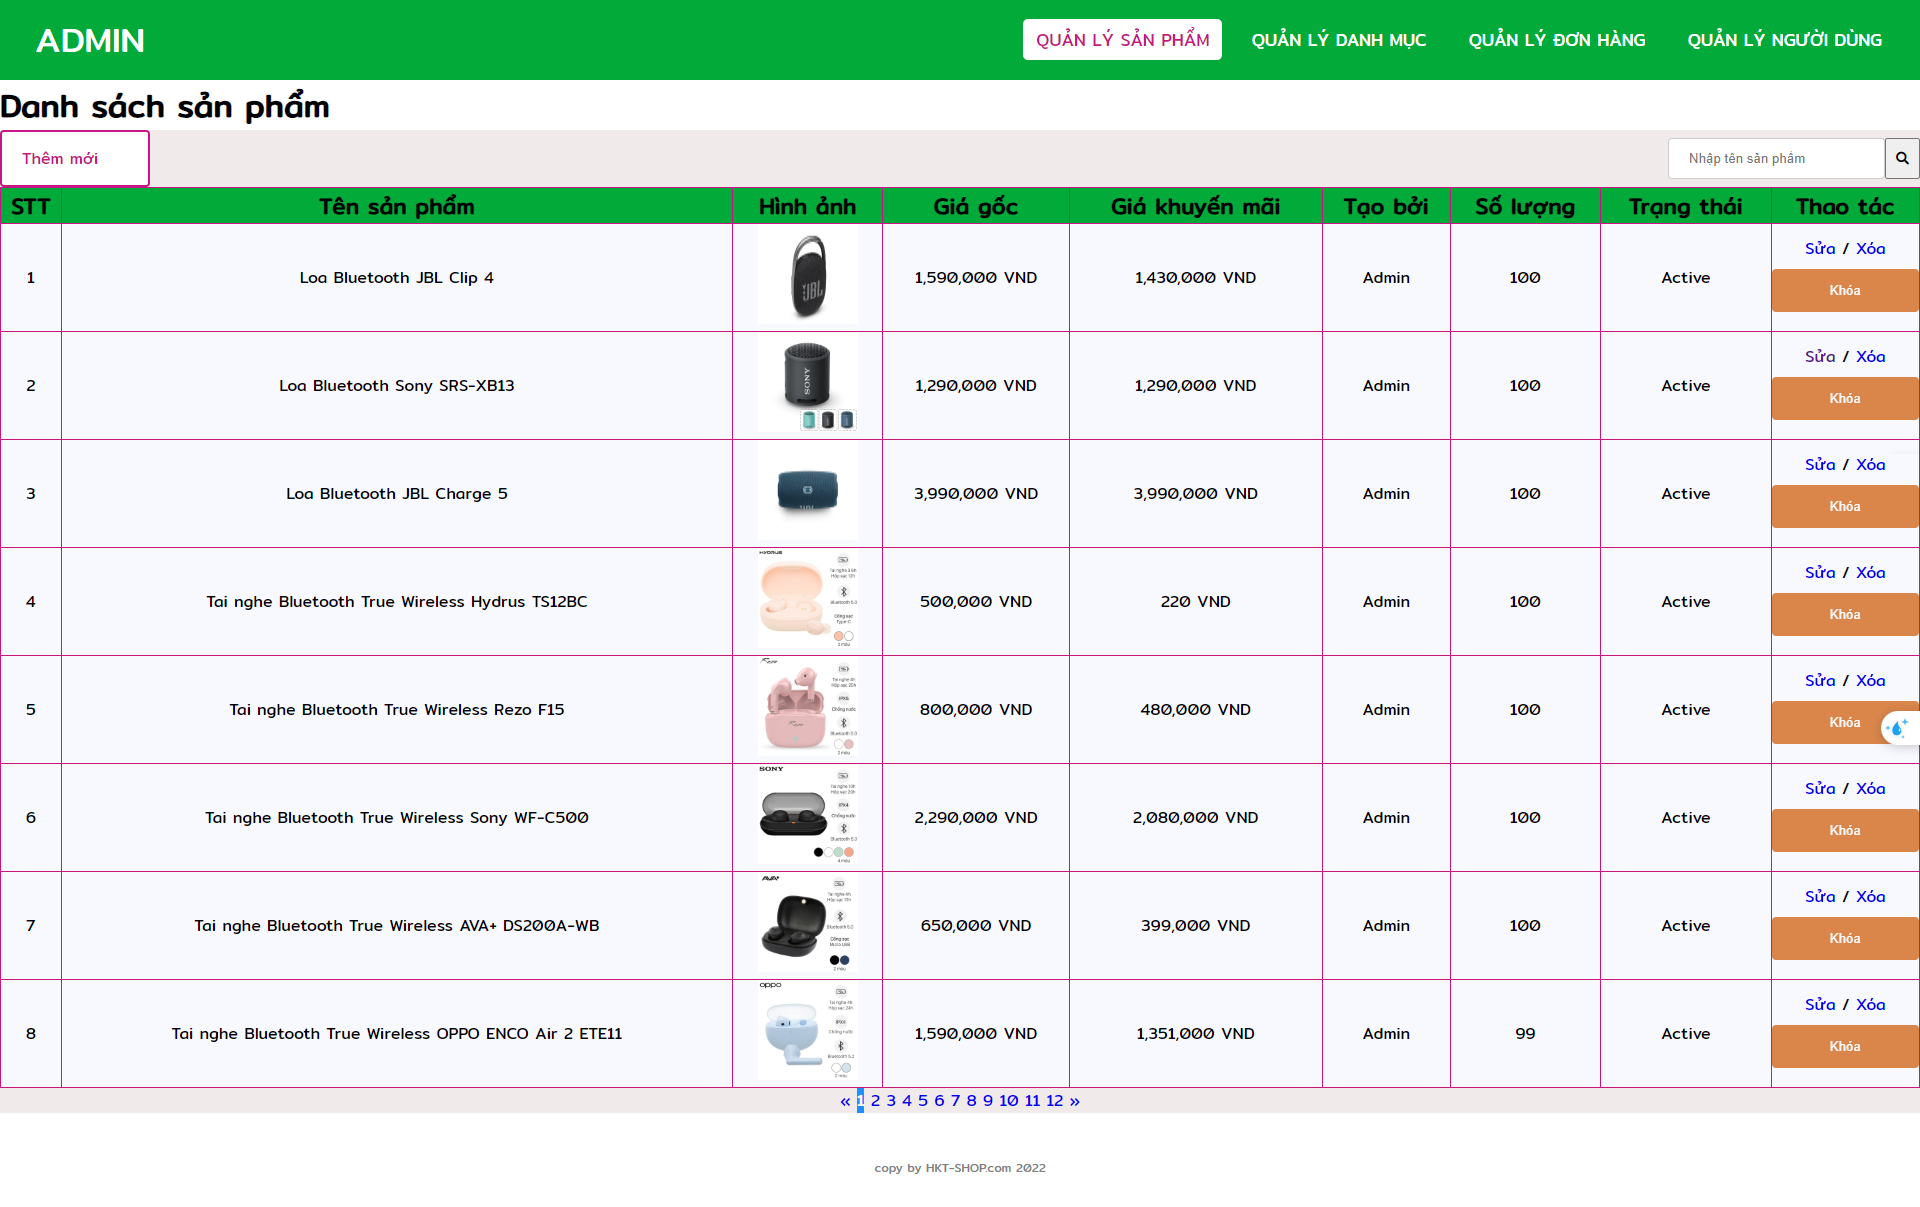This screenshot has height=1207, width=1920.
Task: Click Xóa for Loa Bluetooth JBL Clip 4
Action: (1870, 248)
